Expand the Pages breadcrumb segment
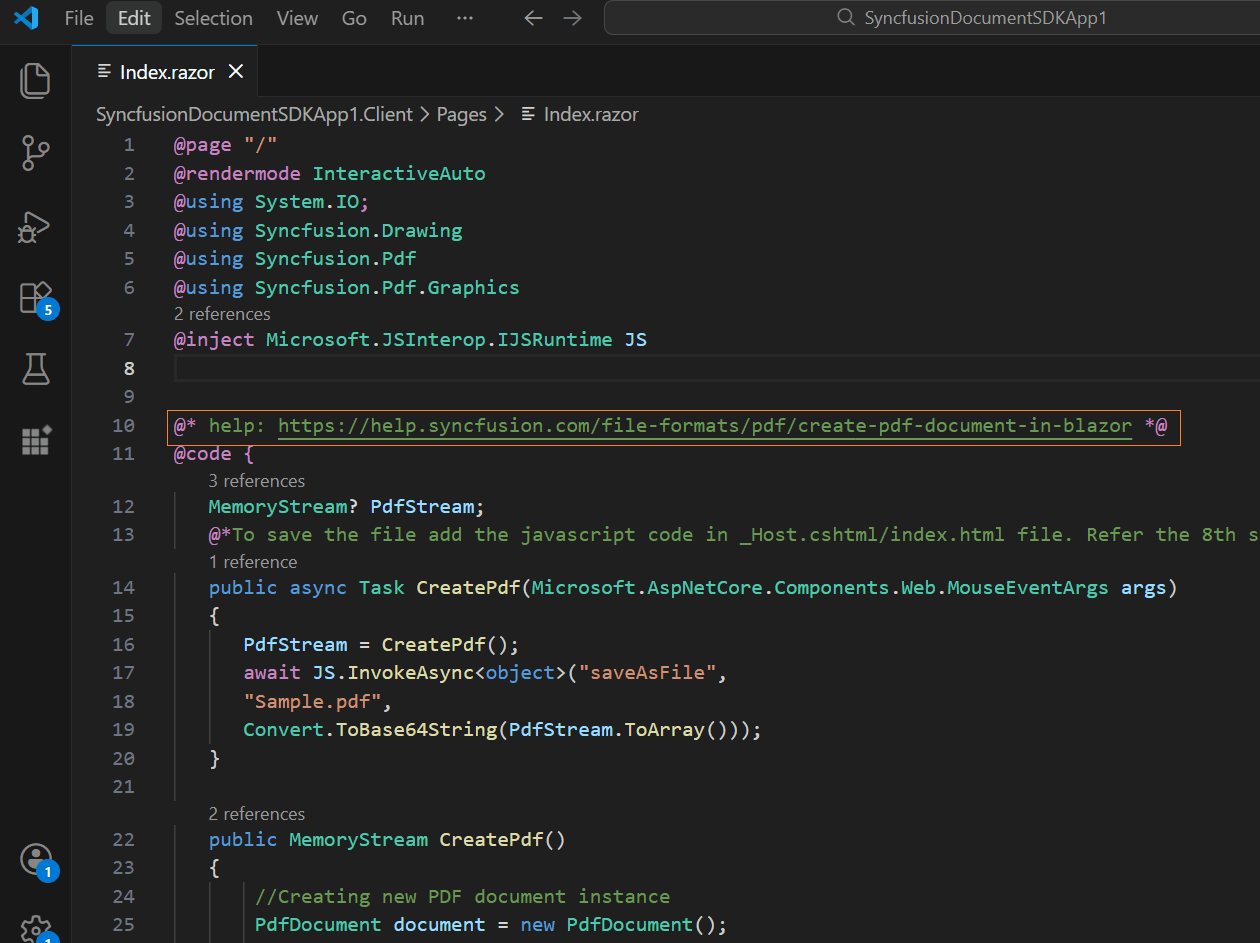Viewport: 1260px width, 943px height. click(x=461, y=115)
